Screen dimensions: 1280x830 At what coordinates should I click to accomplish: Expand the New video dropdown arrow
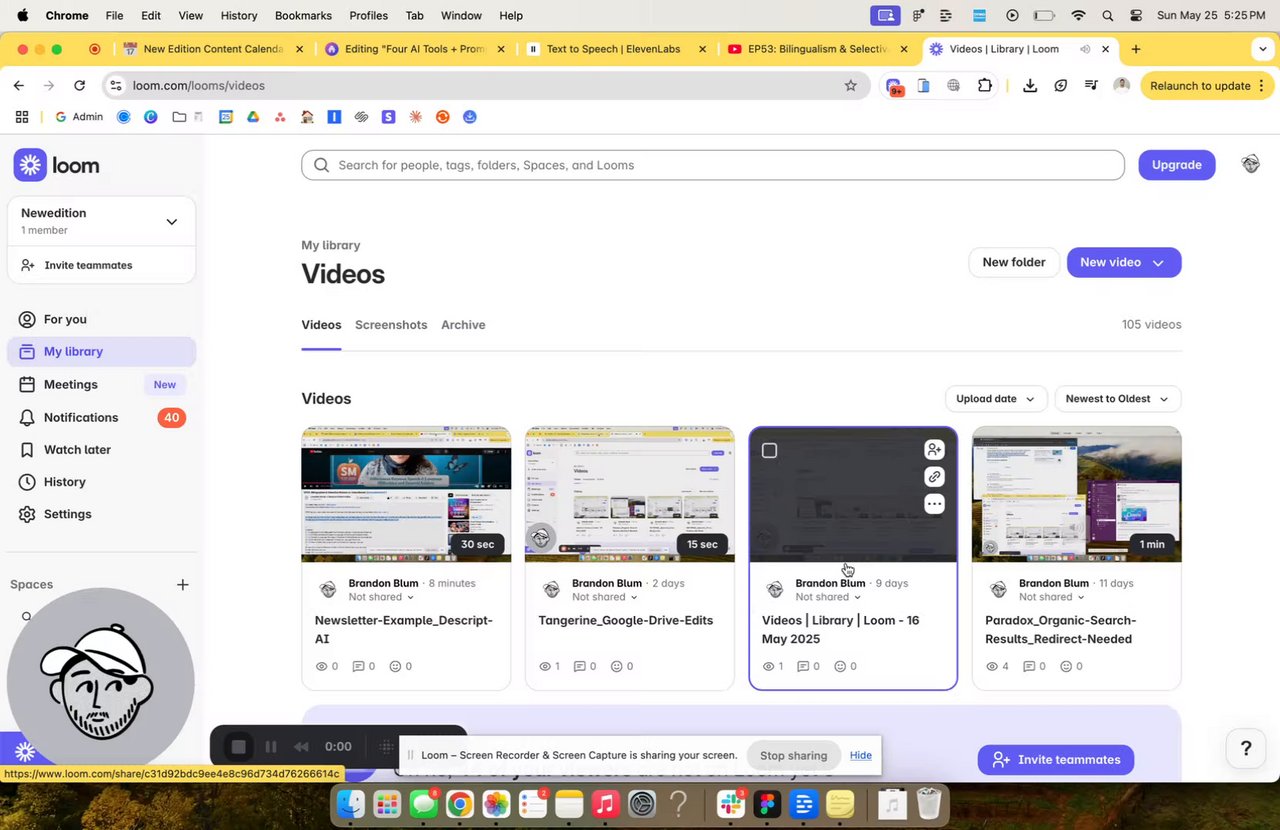[1158, 263]
